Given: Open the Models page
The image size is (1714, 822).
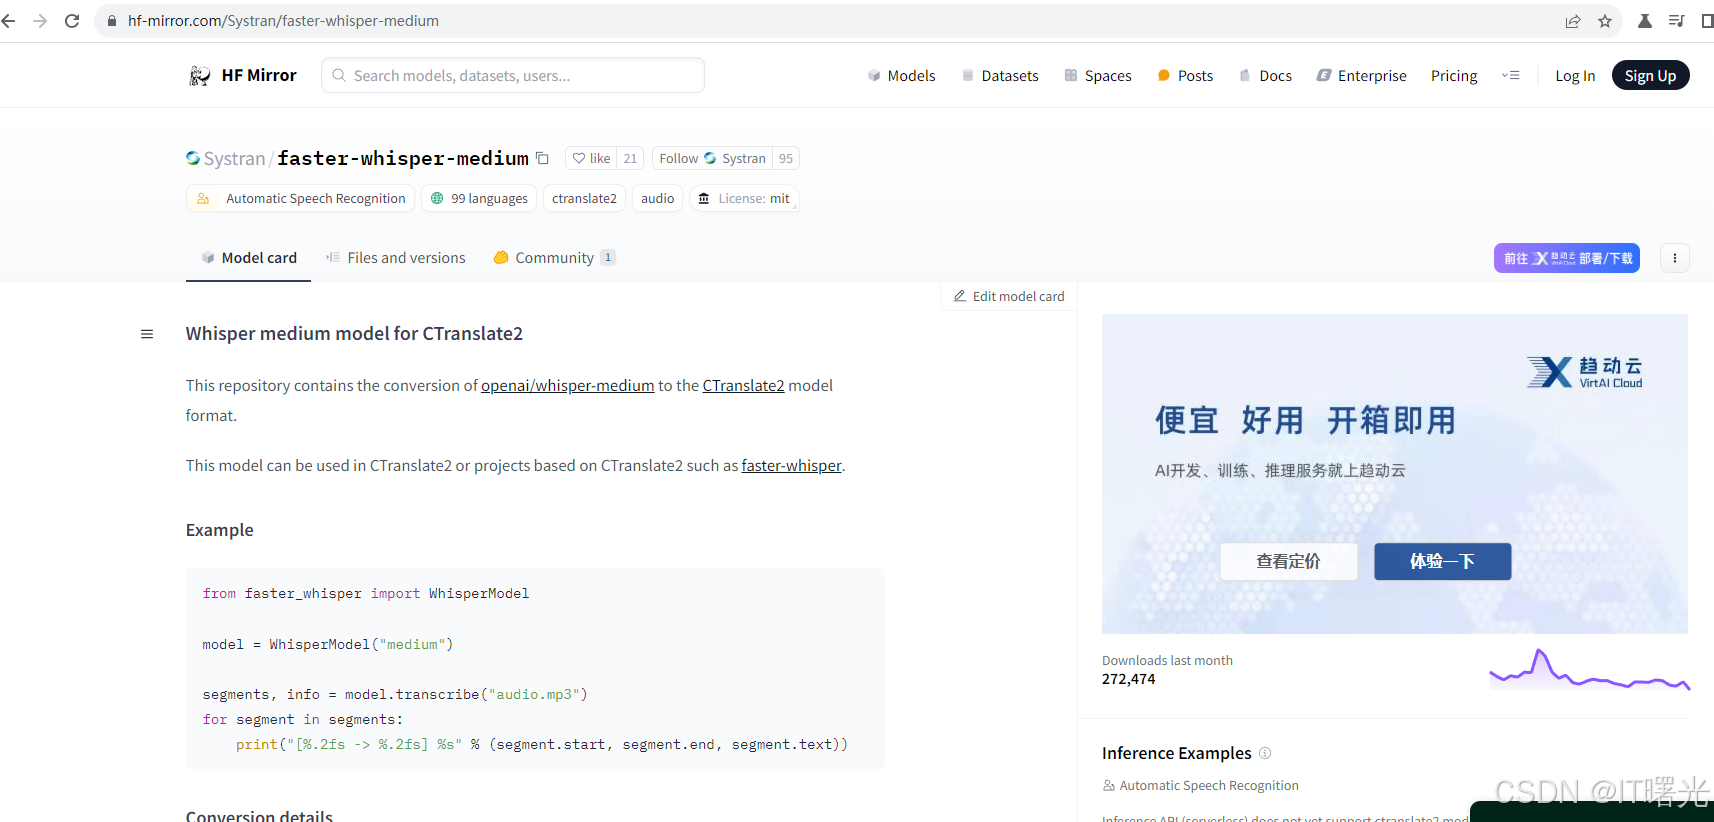Looking at the screenshot, I should (x=902, y=76).
